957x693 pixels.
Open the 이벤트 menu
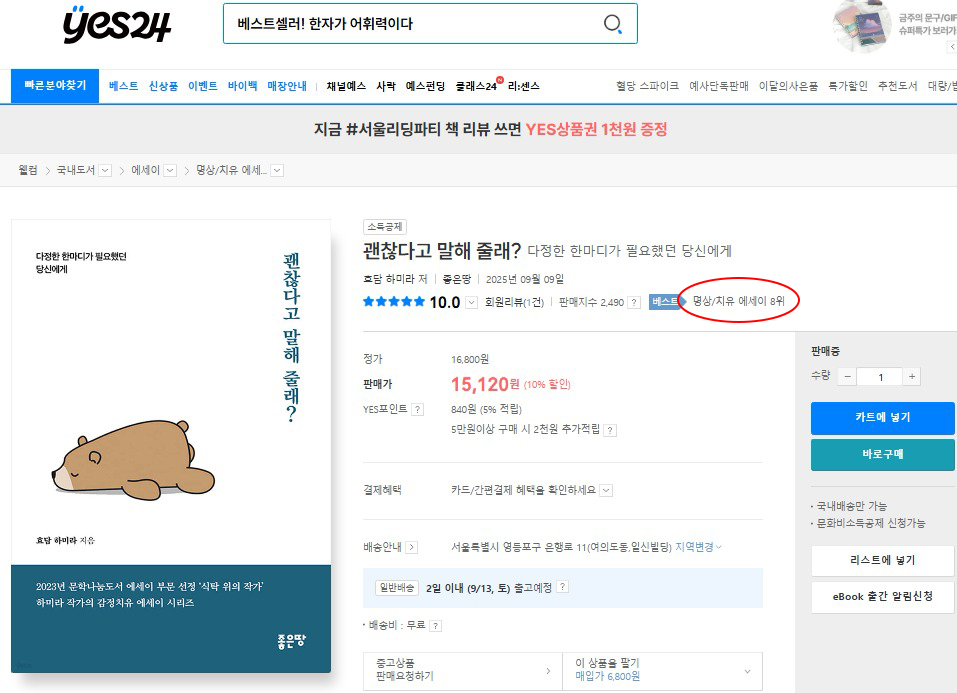[x=203, y=86]
